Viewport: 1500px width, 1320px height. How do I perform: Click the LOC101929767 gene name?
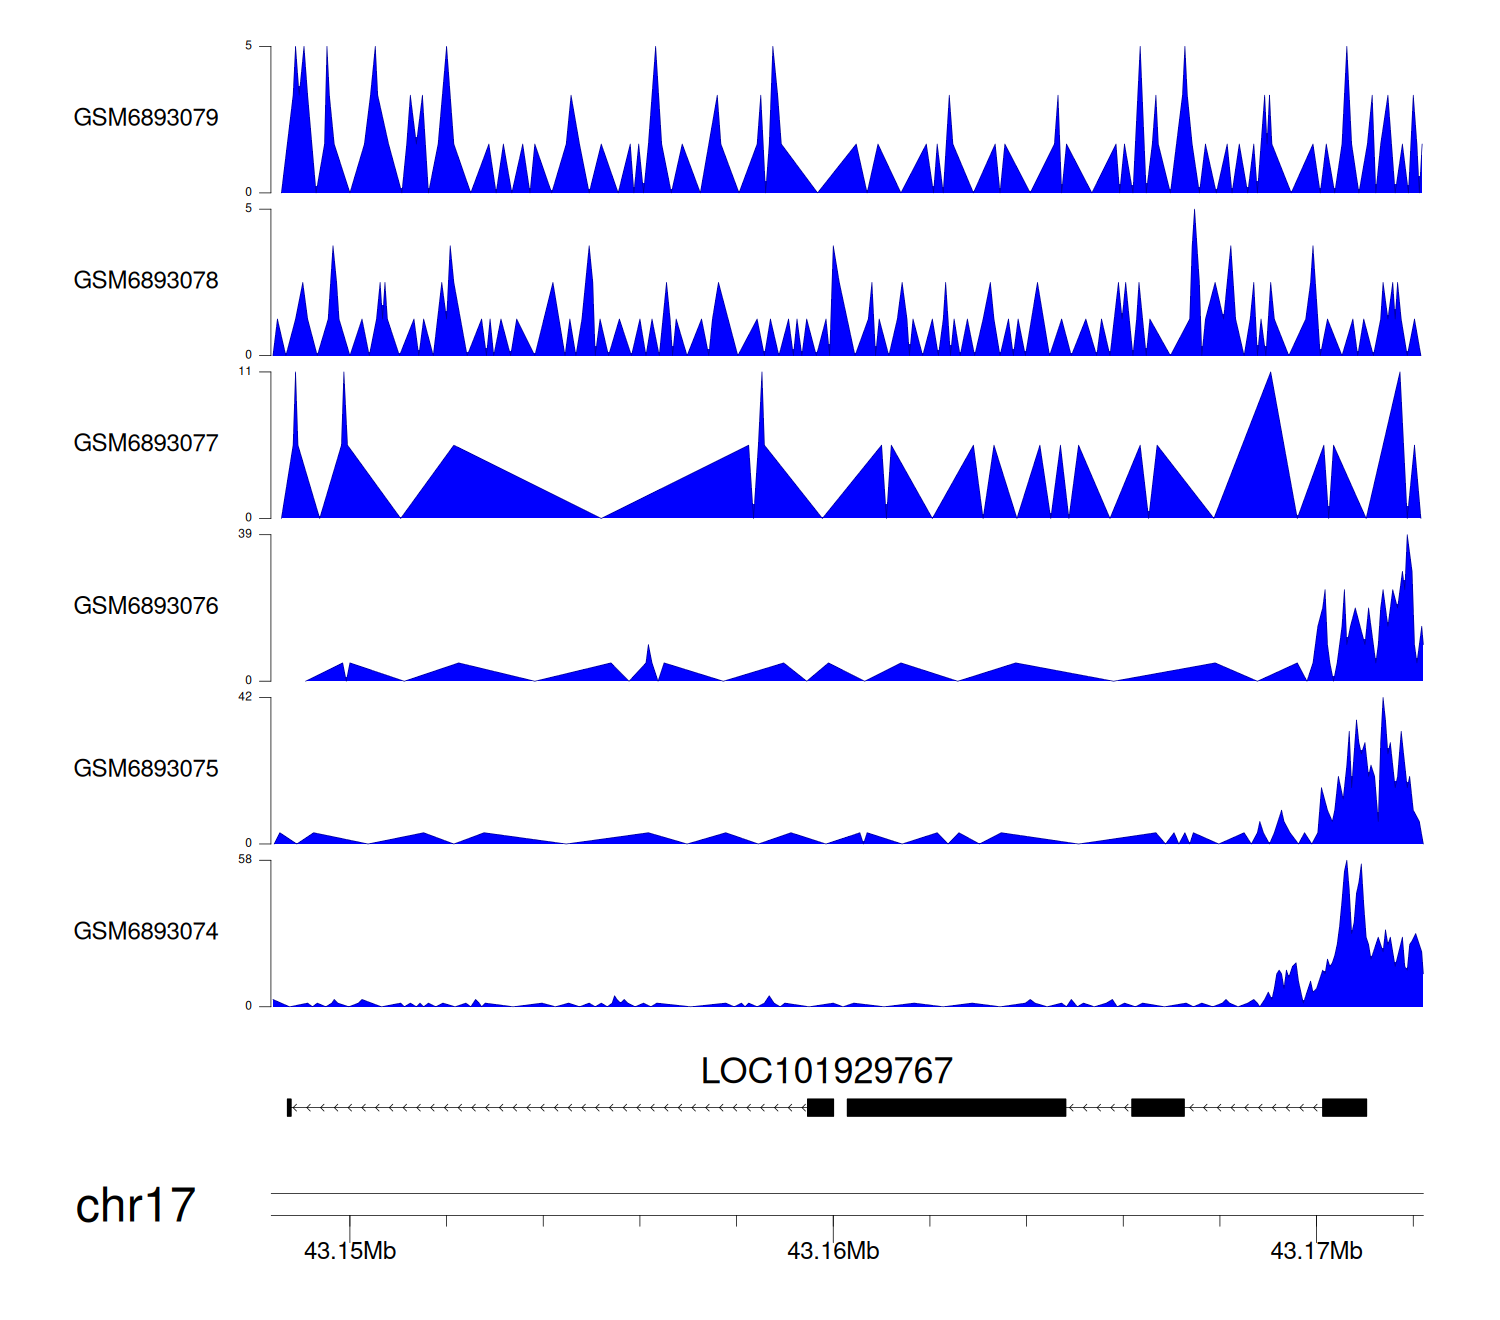[826, 1072]
